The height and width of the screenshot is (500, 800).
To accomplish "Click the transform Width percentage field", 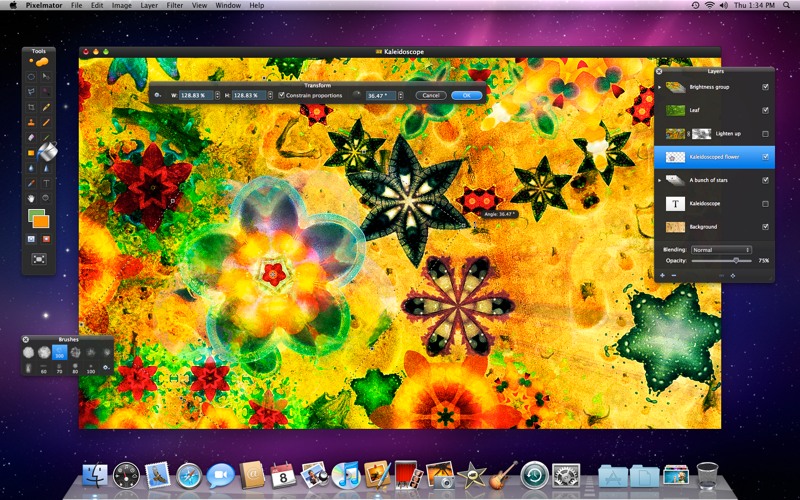I will click(x=196, y=95).
